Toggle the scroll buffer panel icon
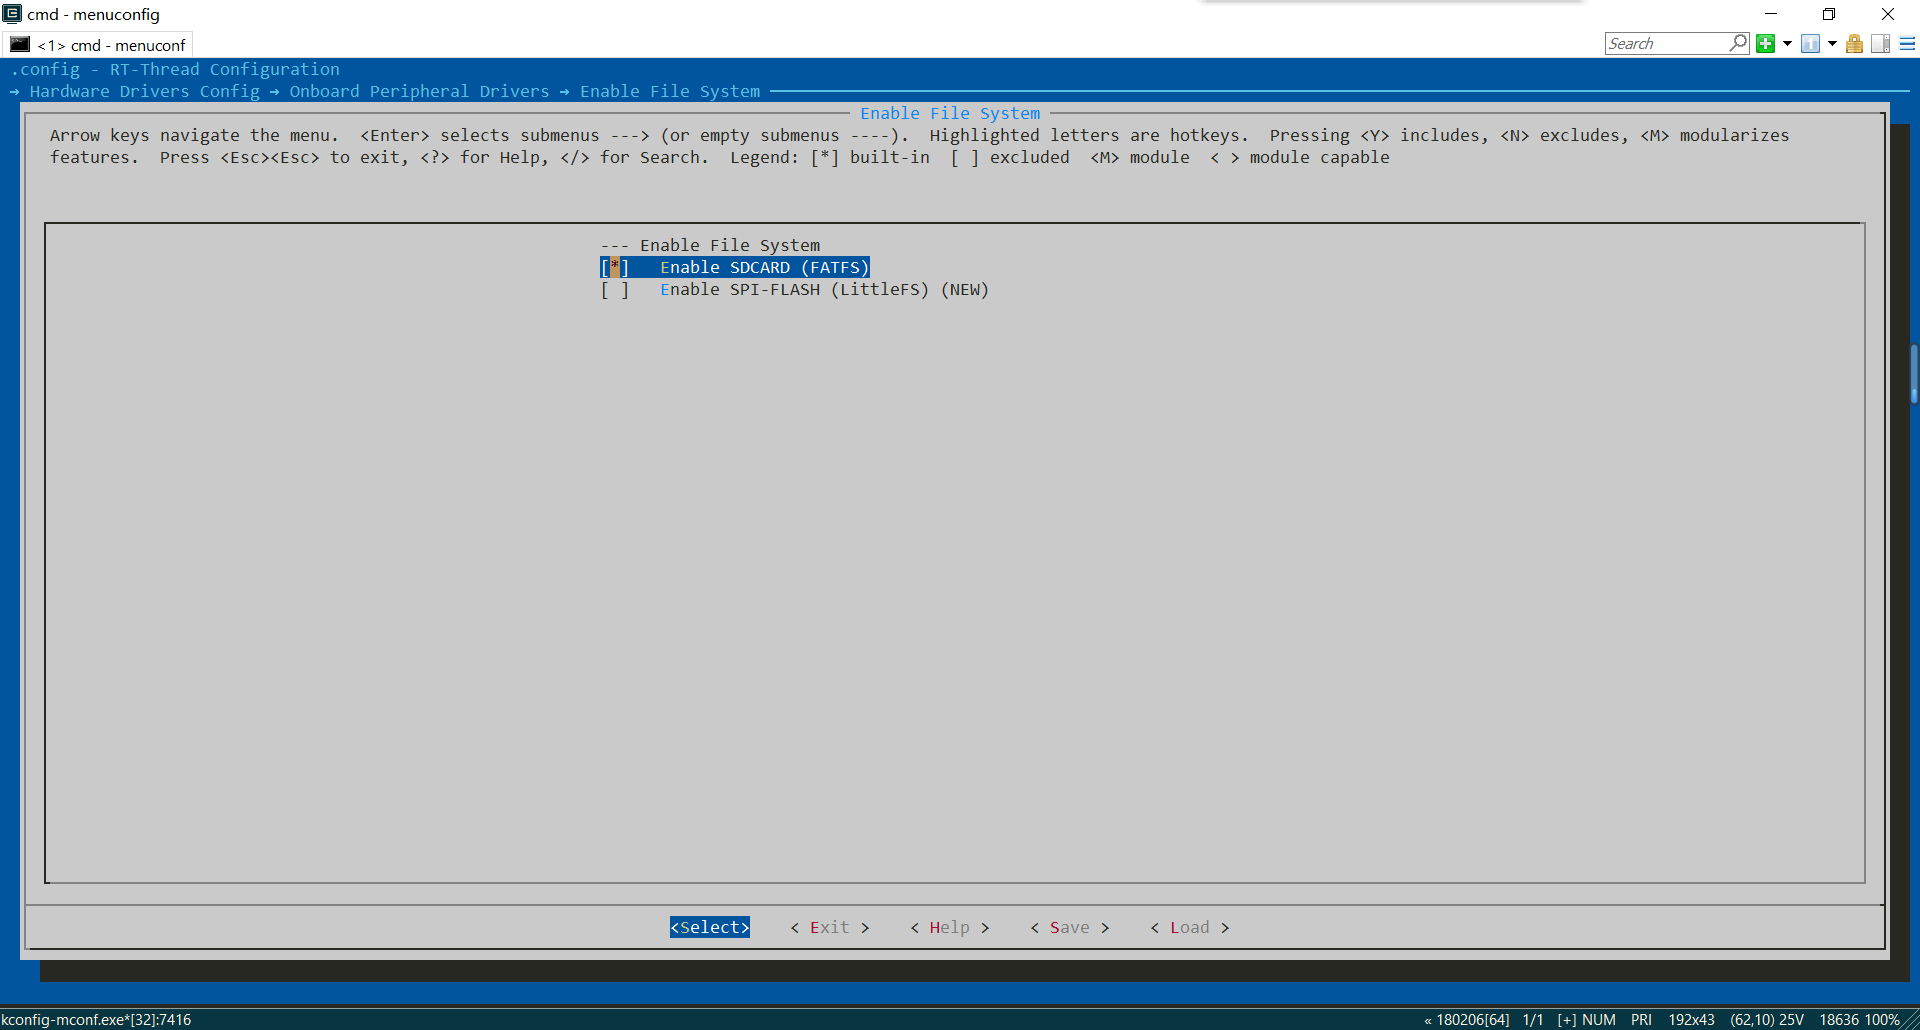Viewport: 1920px width, 1030px height. click(x=1880, y=43)
